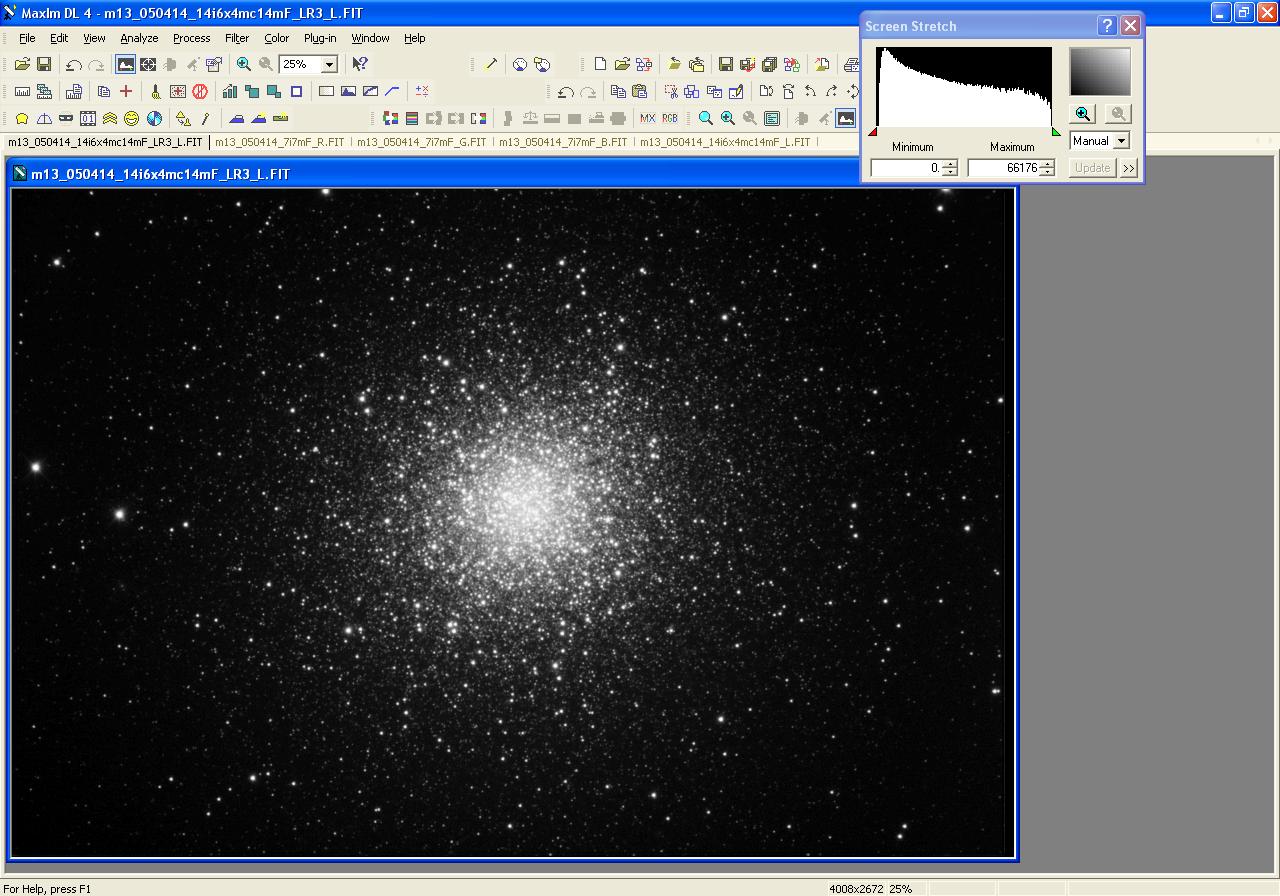Expand Screen Stretch with >> button

pyautogui.click(x=1129, y=168)
